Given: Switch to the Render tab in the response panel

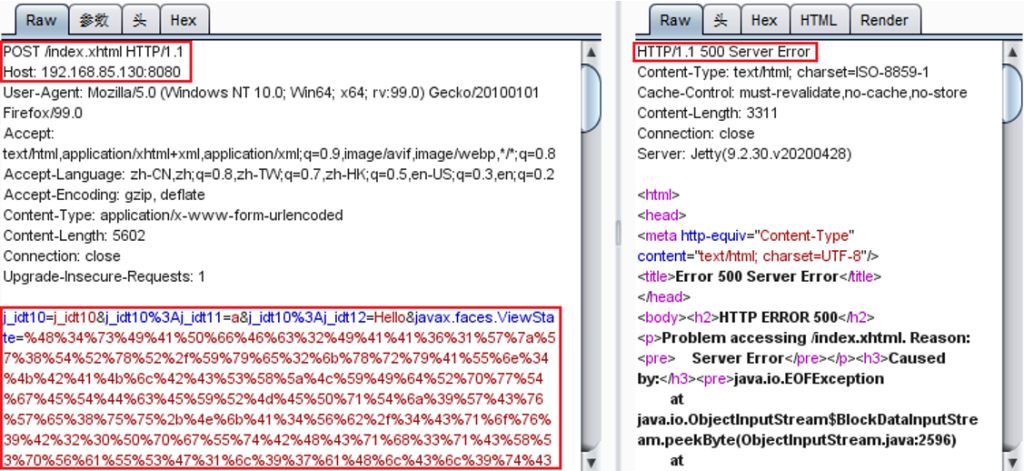Looking at the screenshot, I should click(x=884, y=20).
